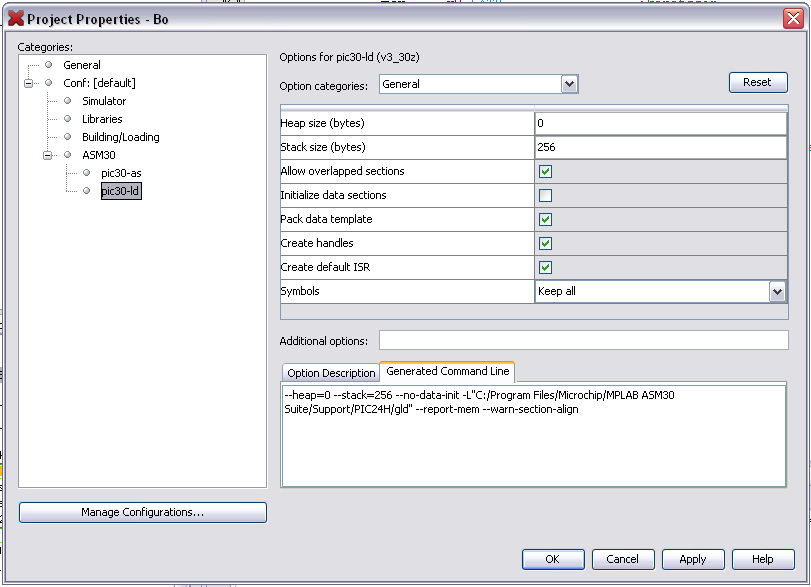The image size is (811, 587).
Task: Open Help for project properties
Action: point(763,559)
